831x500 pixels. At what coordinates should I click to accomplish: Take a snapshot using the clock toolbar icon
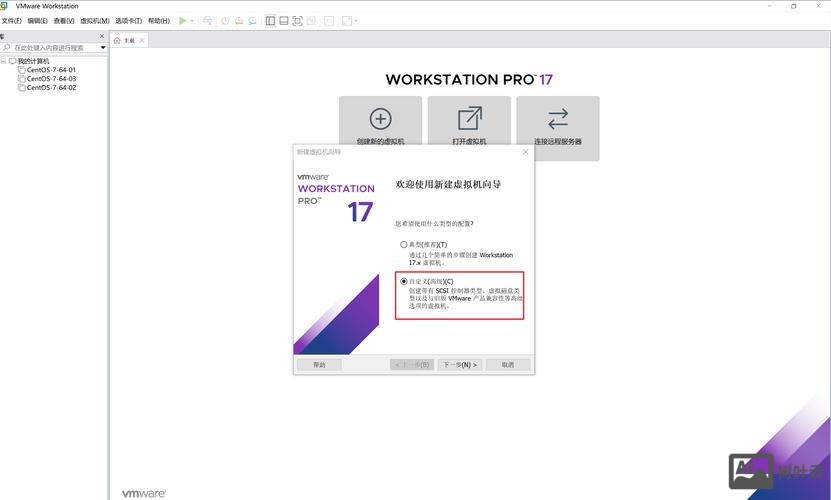coord(225,21)
